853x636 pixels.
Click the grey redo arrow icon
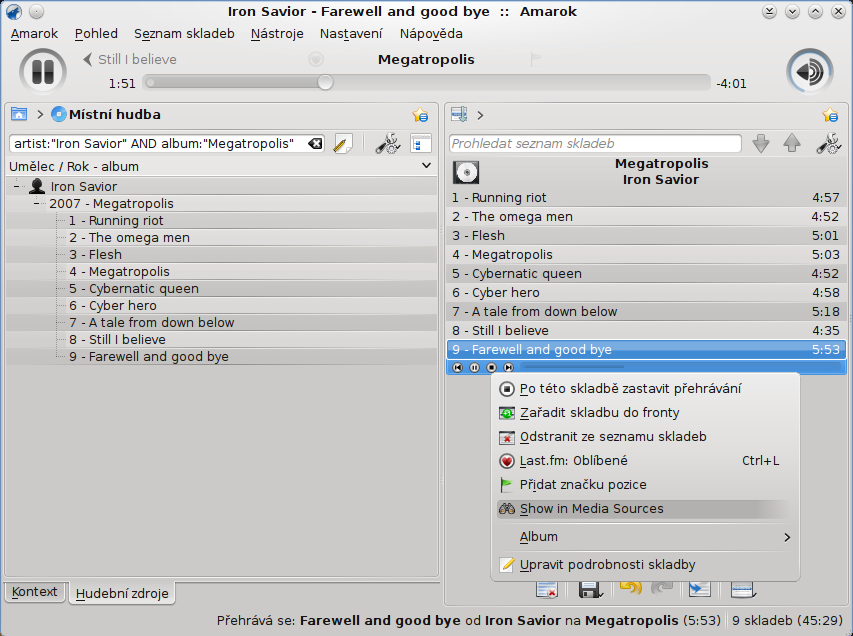662,588
